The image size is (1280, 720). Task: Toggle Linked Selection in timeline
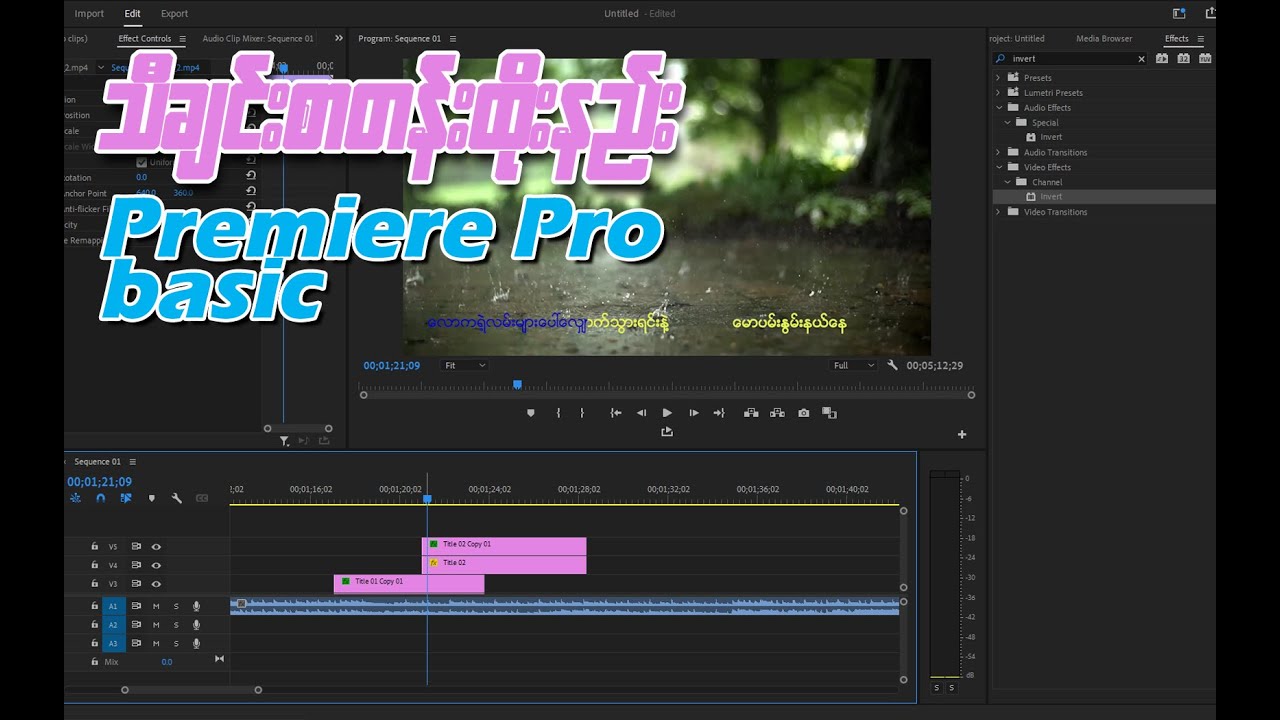[x=126, y=498]
